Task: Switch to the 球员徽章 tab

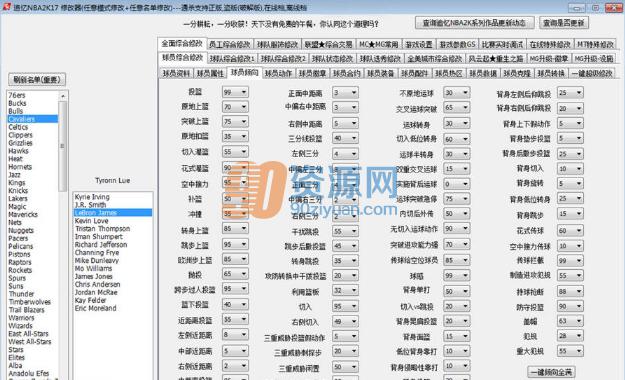Action: 312,73
